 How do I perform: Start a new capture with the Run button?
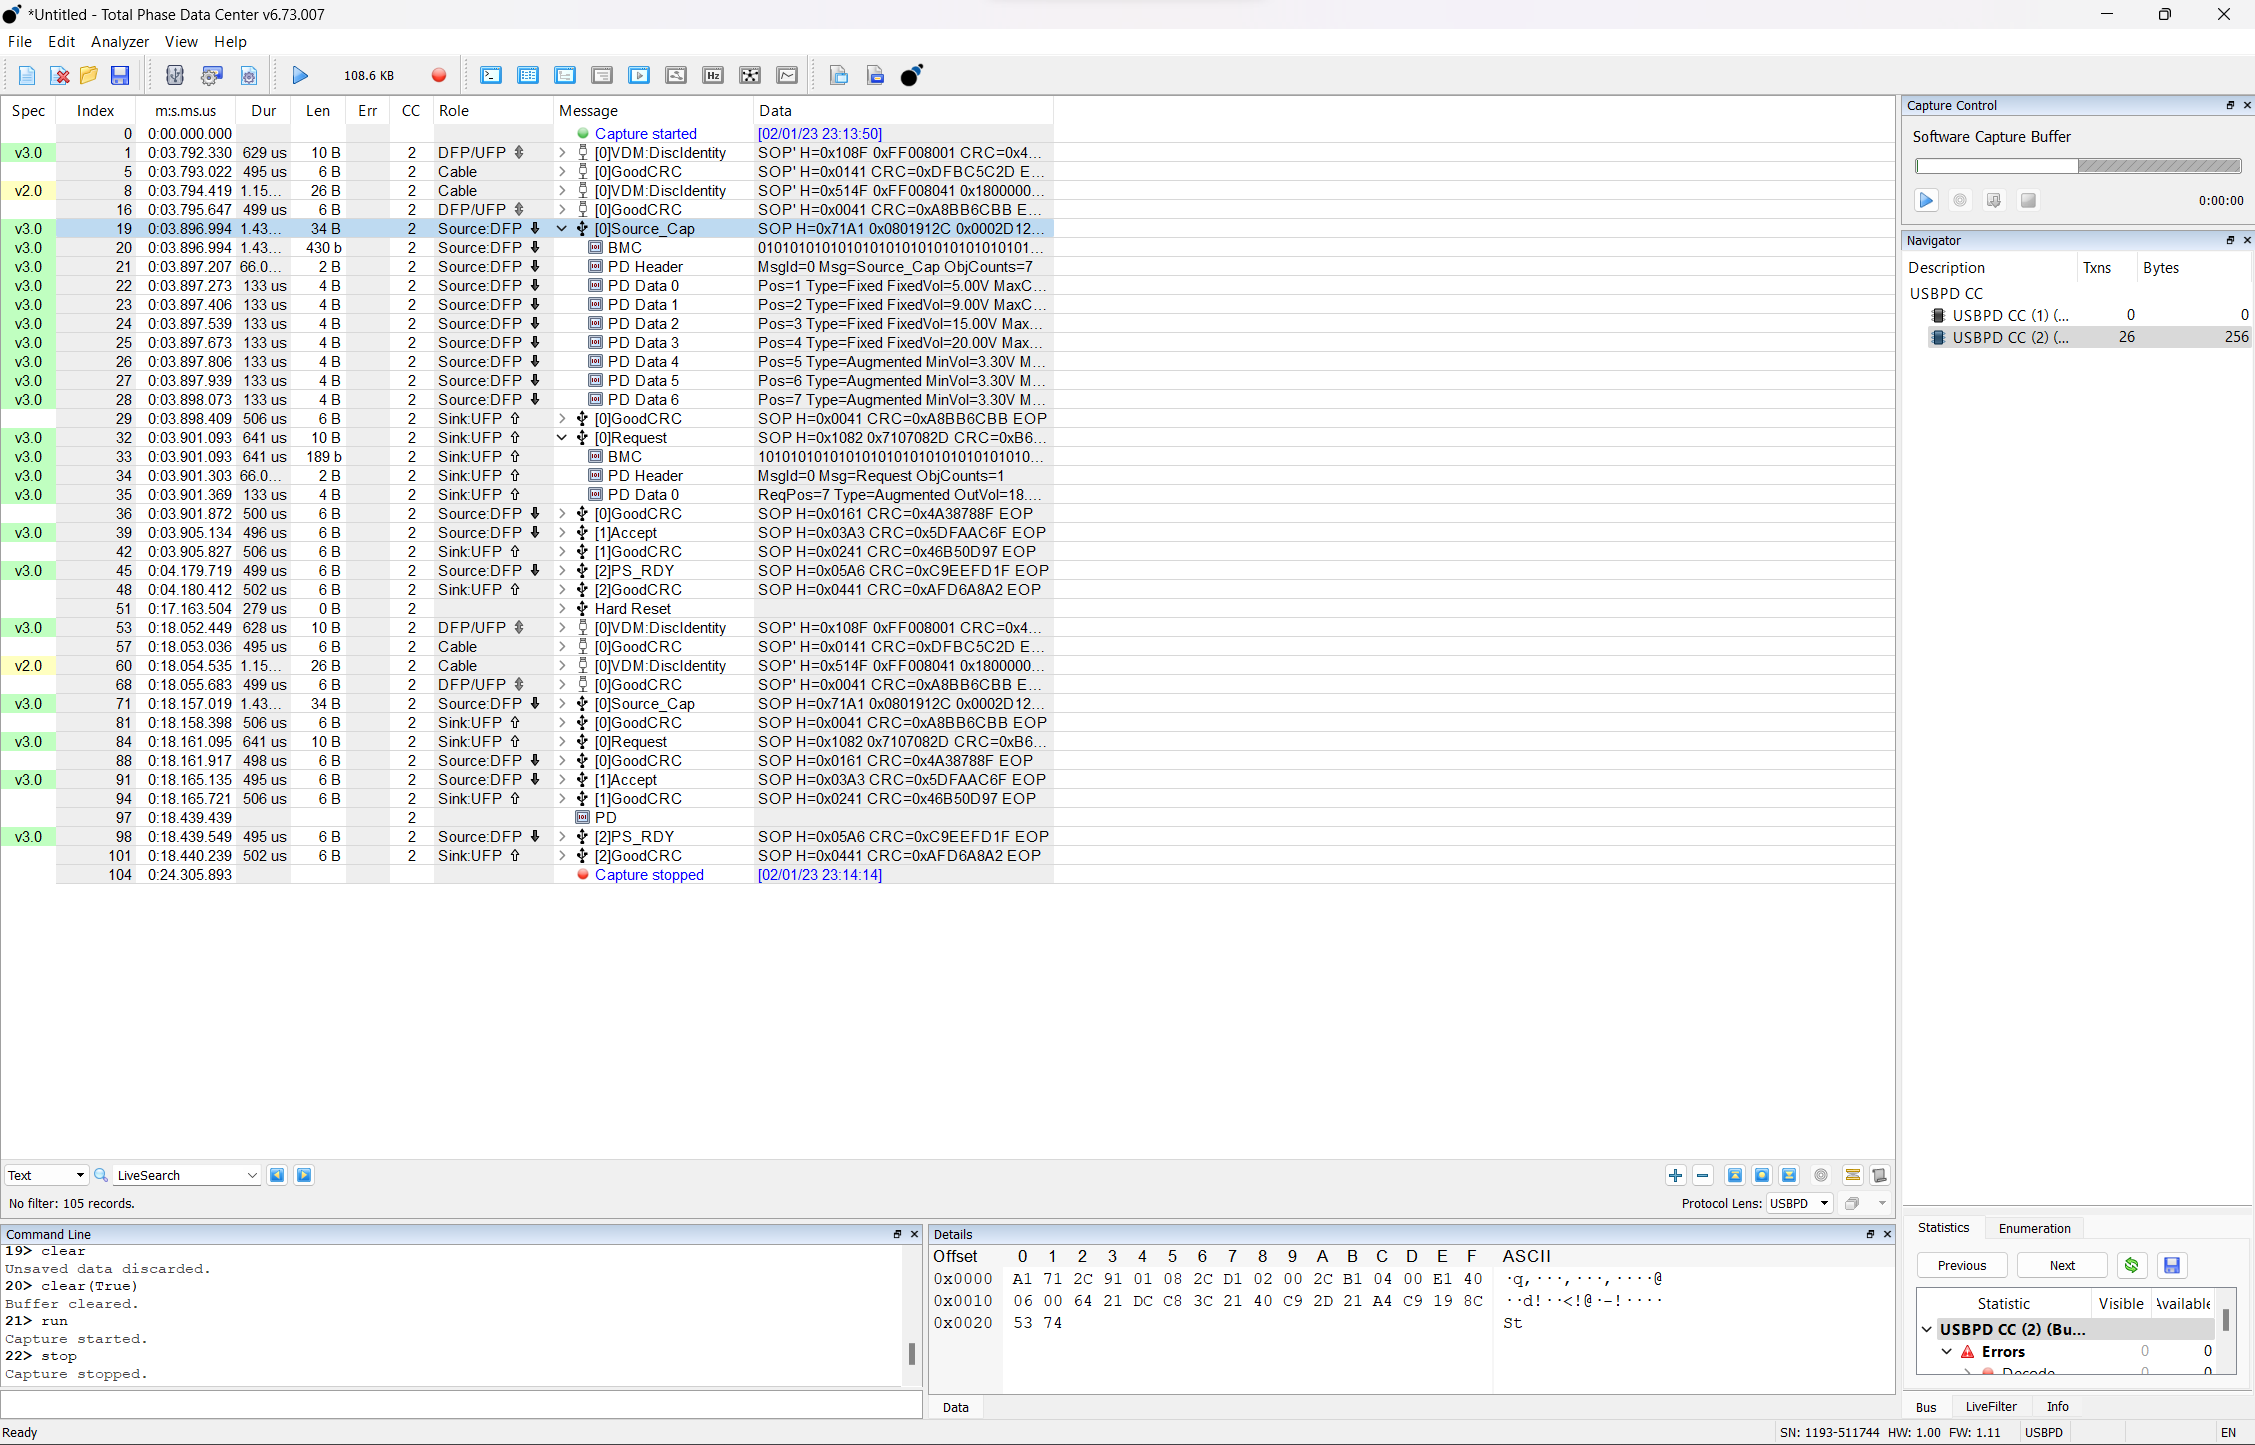pyautogui.click(x=299, y=75)
